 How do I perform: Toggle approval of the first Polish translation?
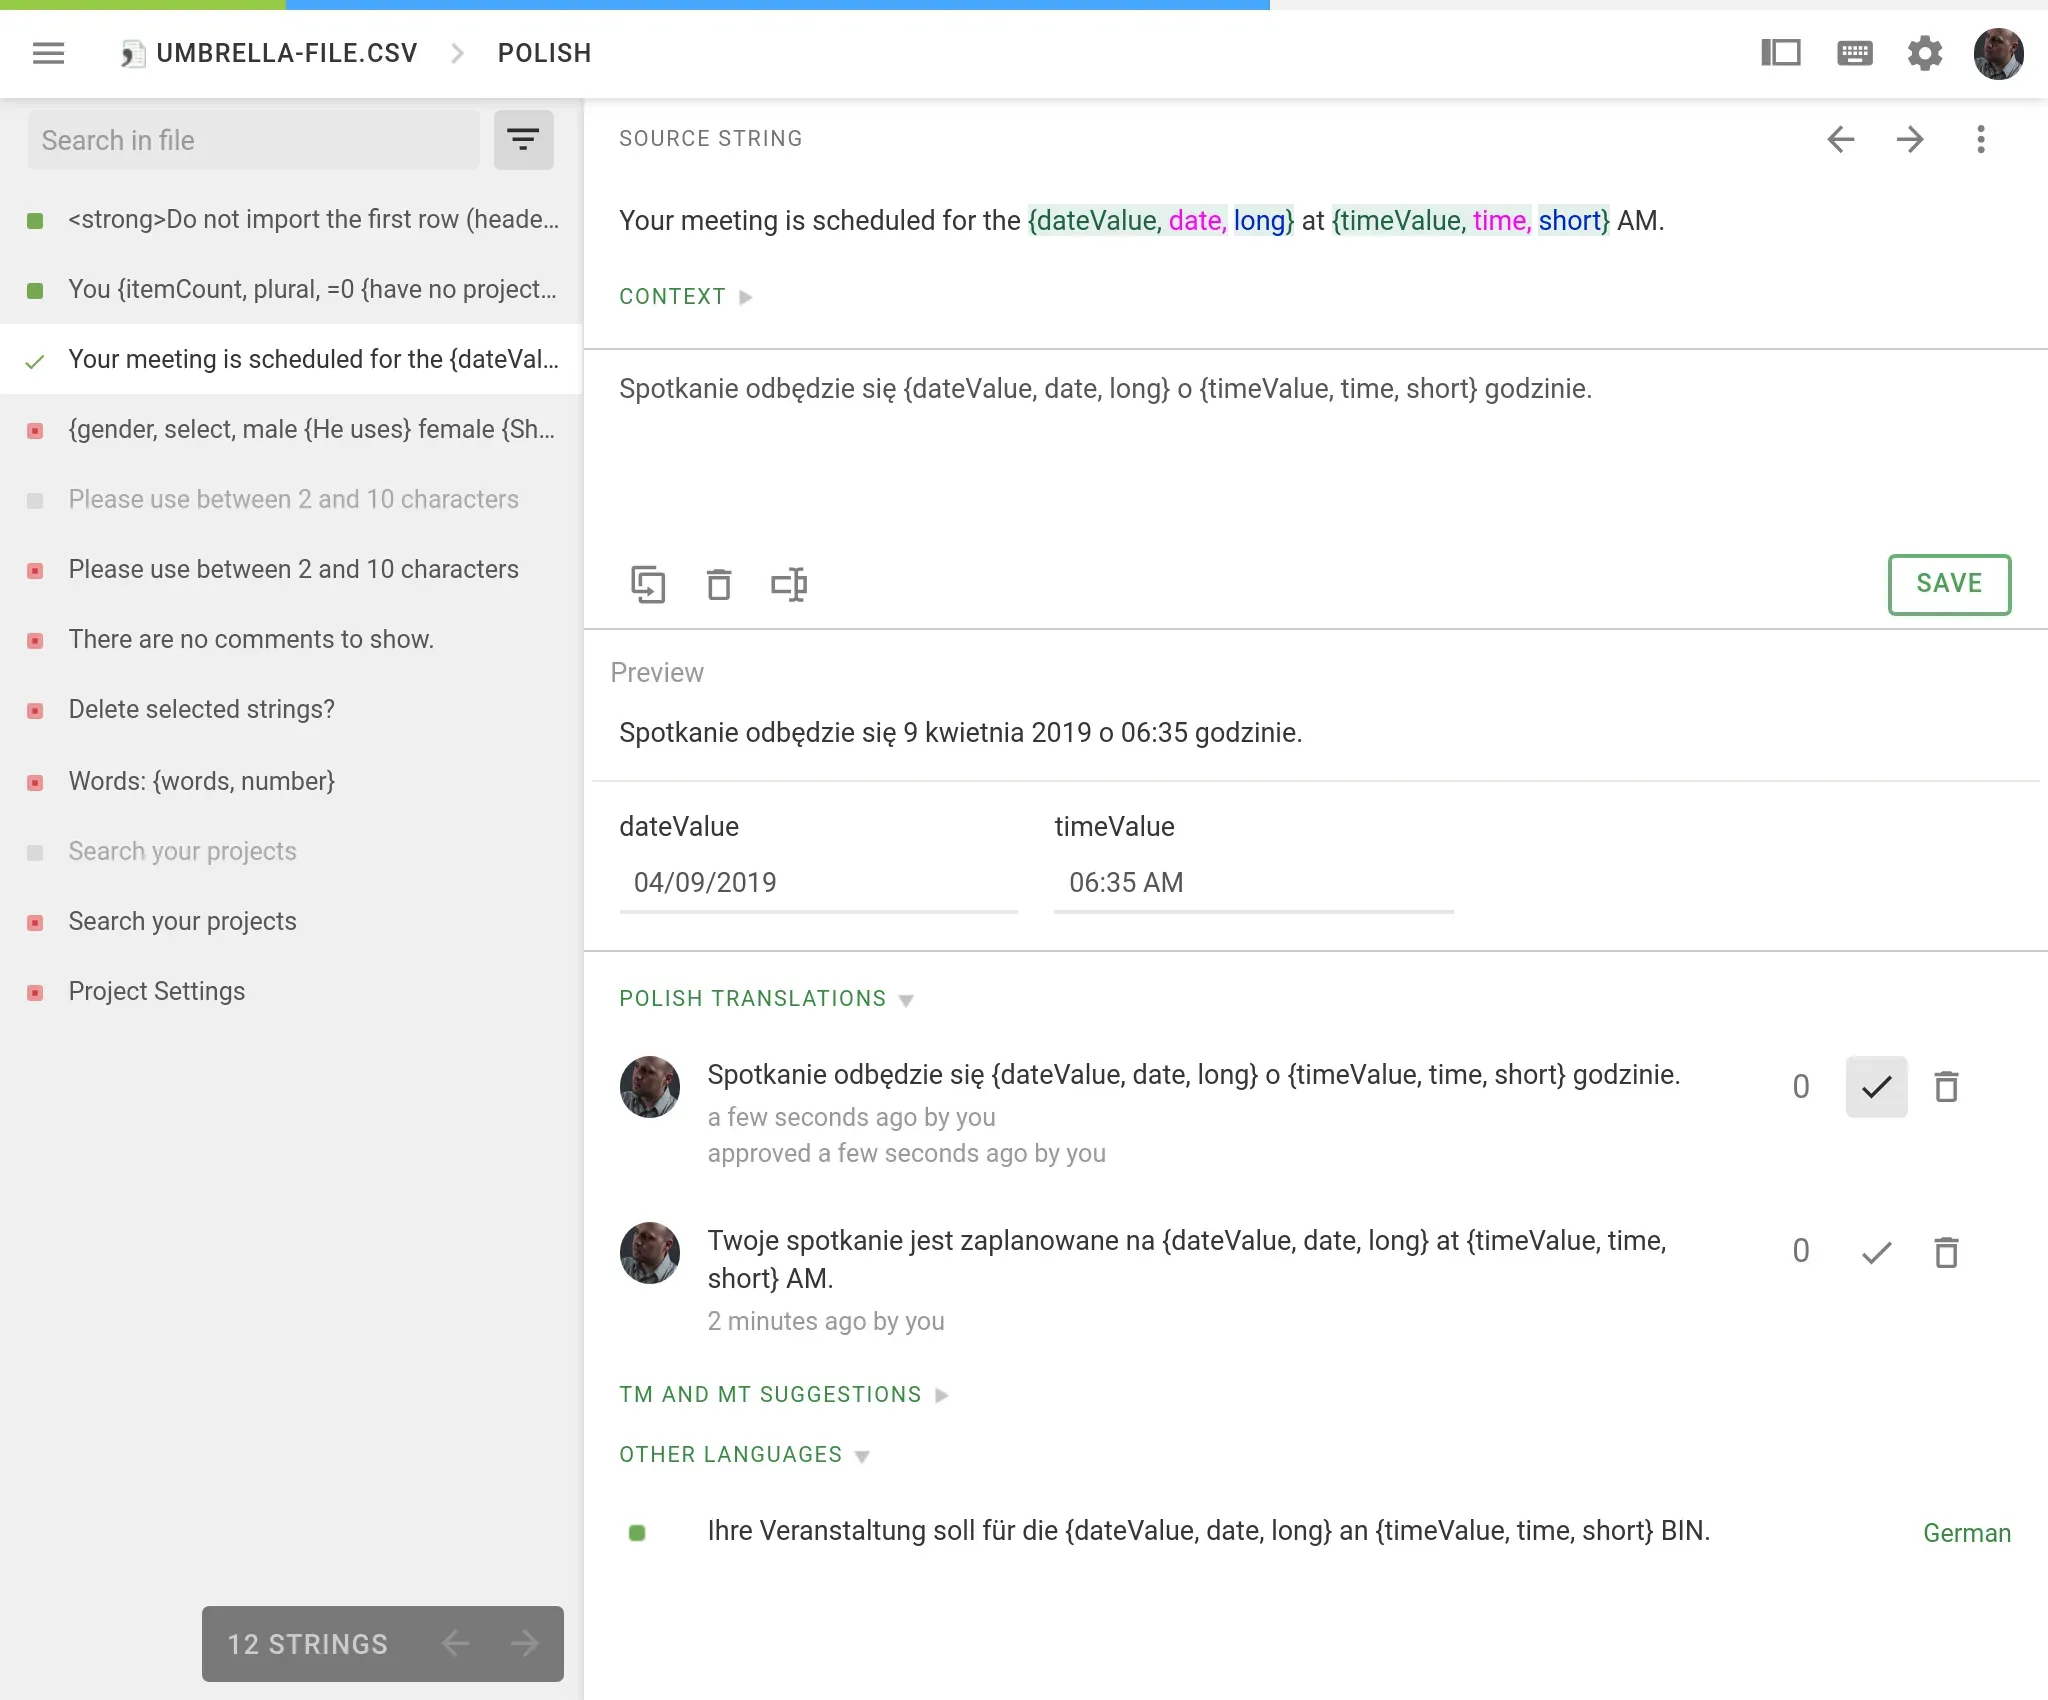[x=1876, y=1086]
